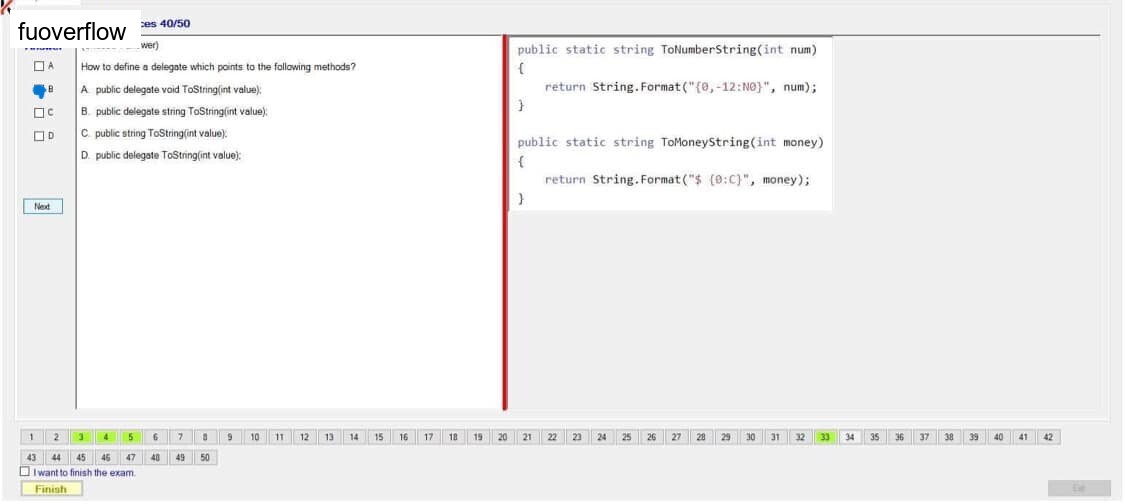Navigate to question 43
This screenshot has width=1125, height=504.
[32, 457]
